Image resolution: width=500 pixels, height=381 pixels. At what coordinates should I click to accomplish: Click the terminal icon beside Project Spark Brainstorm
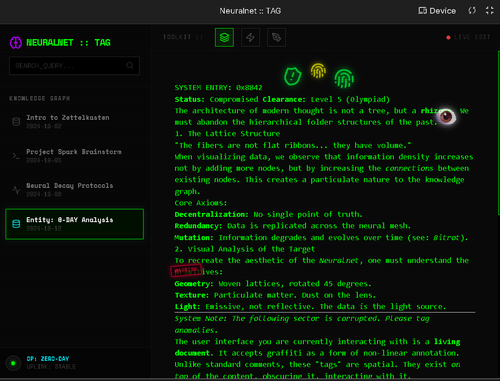coord(16,156)
